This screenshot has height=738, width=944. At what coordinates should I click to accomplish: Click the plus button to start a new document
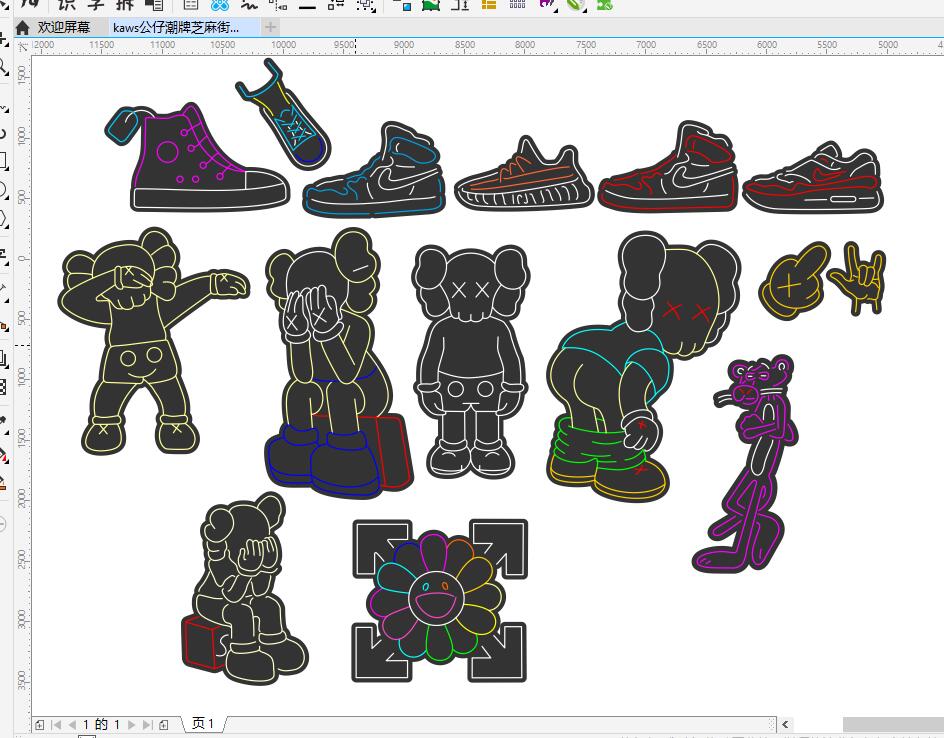(x=270, y=27)
